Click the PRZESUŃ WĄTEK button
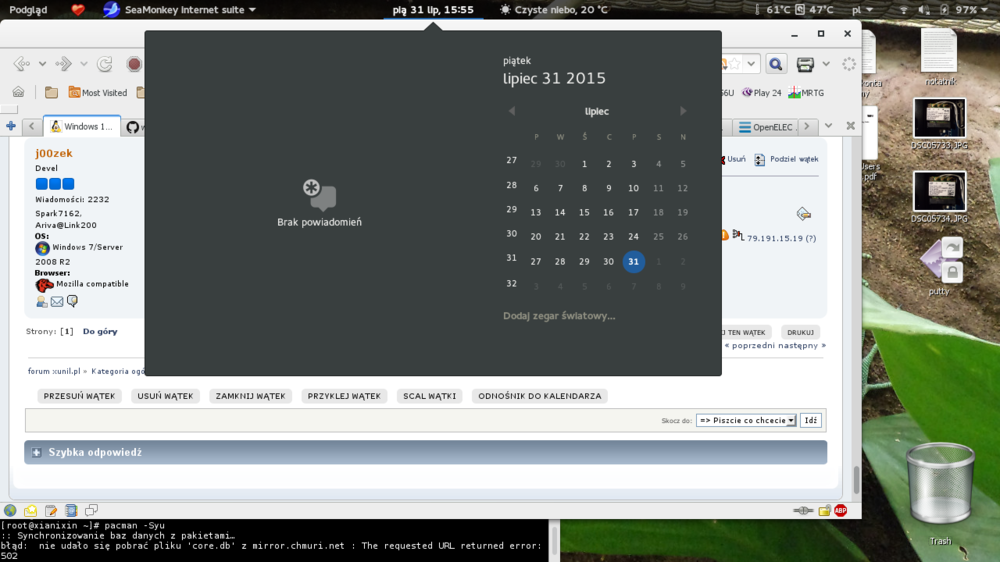This screenshot has height=562, width=1000. 79,396
